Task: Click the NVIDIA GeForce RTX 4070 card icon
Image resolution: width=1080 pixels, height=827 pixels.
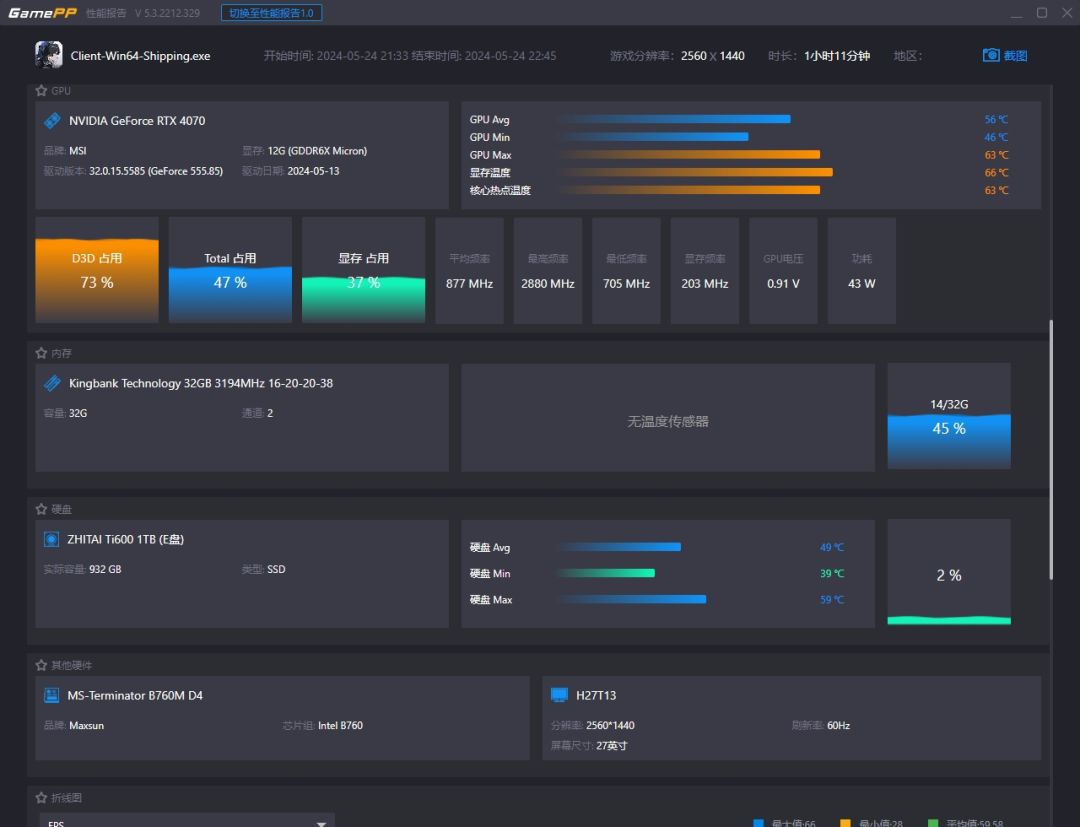Action: click(x=52, y=121)
